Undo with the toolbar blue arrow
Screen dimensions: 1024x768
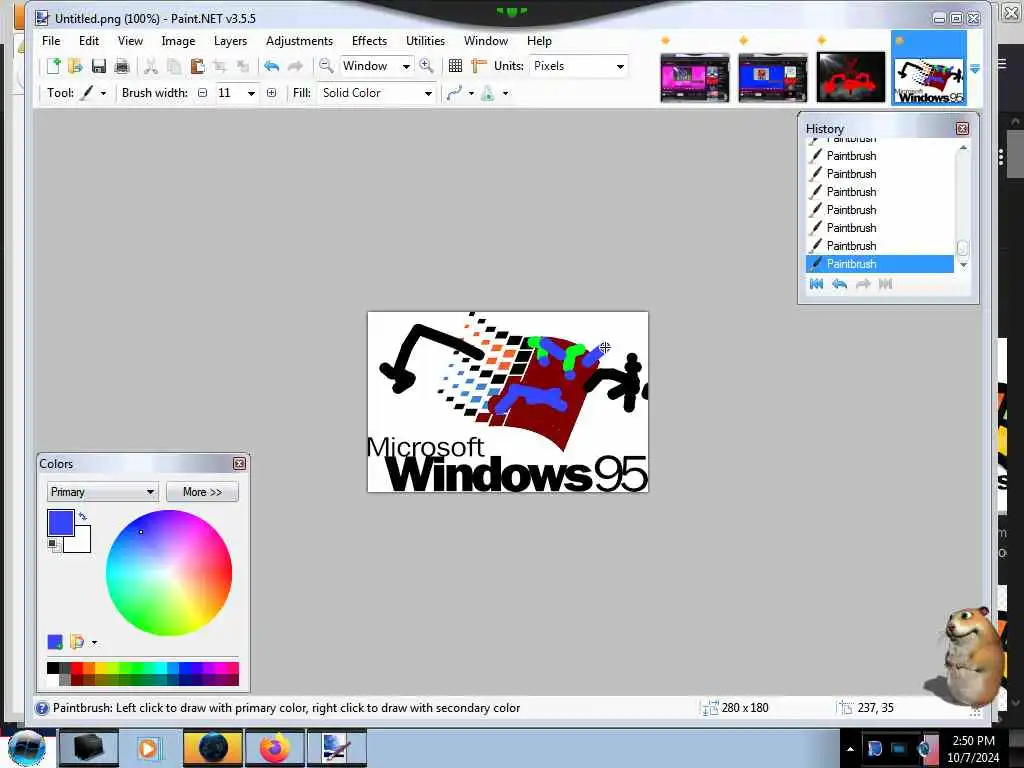click(272, 66)
